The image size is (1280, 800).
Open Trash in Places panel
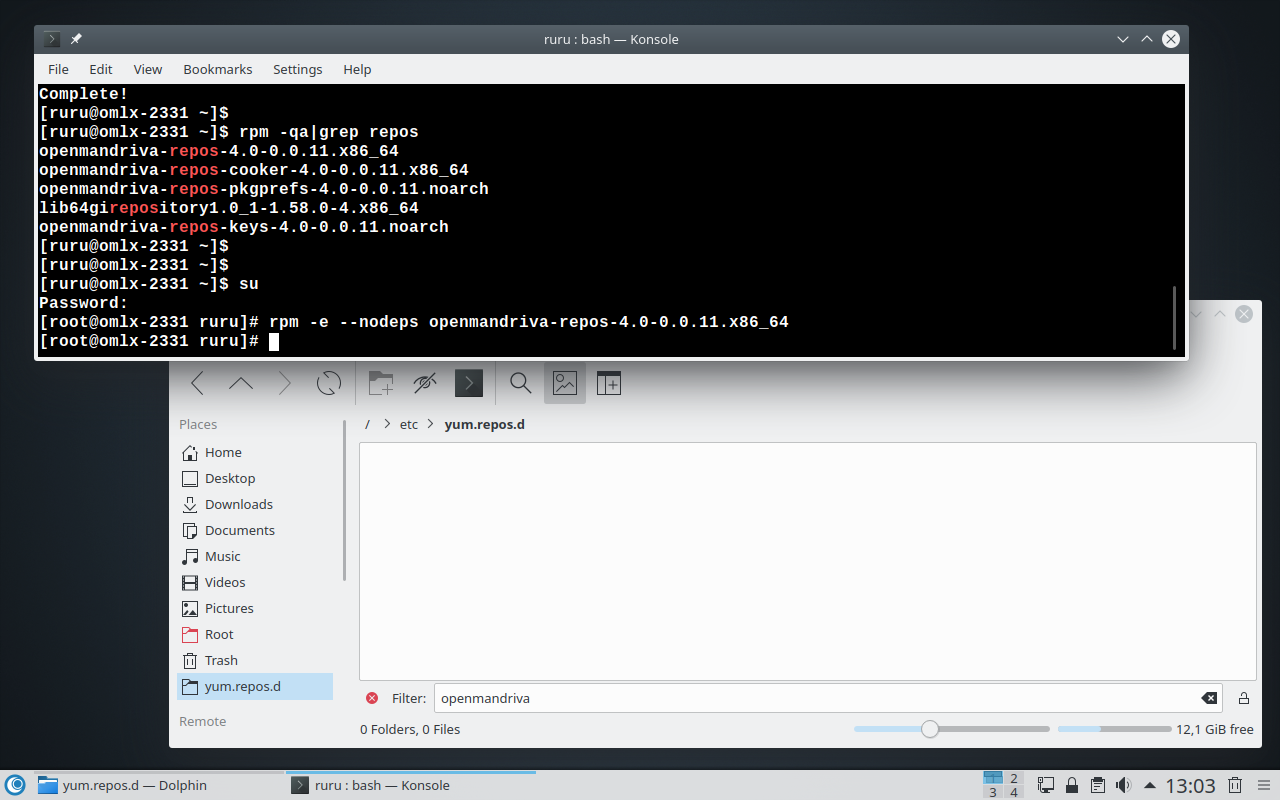pos(255,660)
